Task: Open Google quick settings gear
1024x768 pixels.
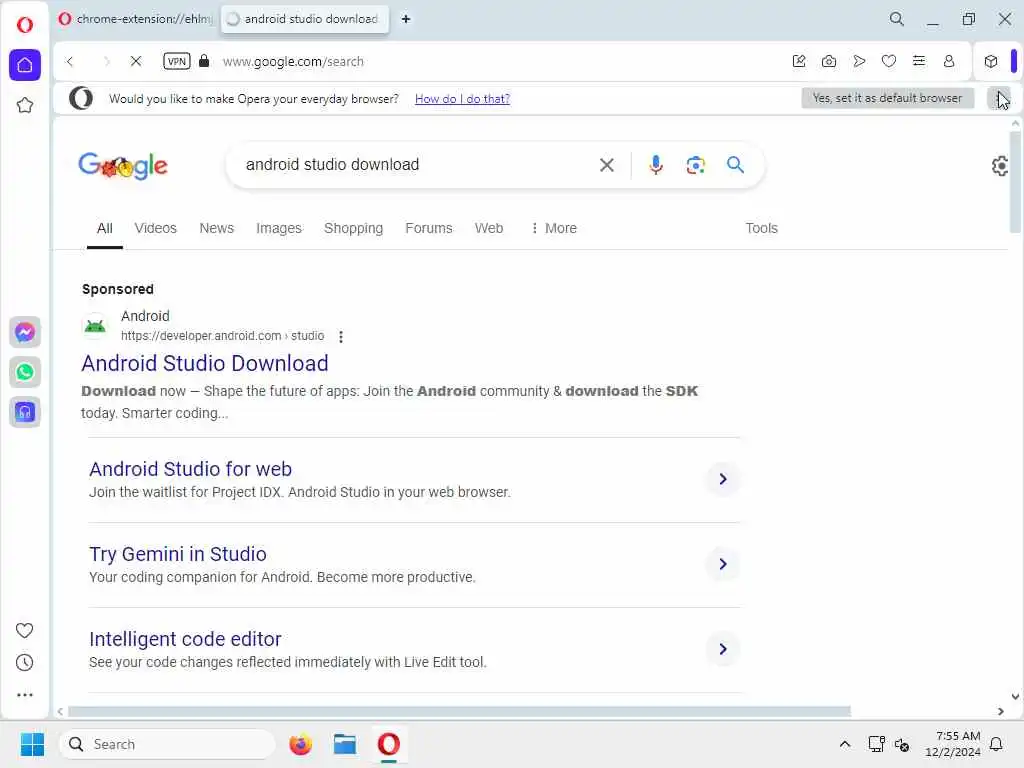Action: (x=1000, y=166)
